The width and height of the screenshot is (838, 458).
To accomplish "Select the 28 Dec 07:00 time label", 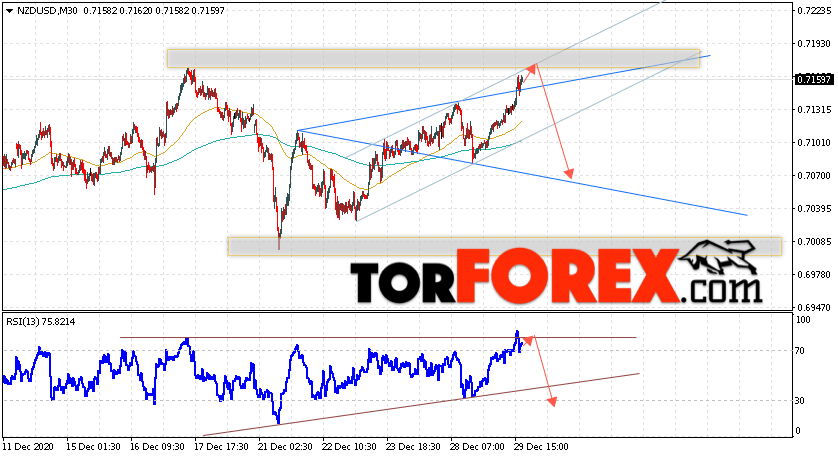I will pyautogui.click(x=478, y=446).
